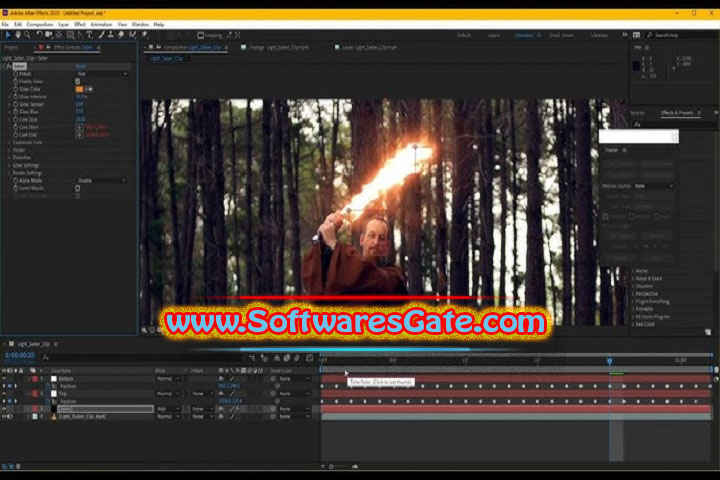Toggle the Invert Masks checkbox
Viewport: 720px width, 480px height.
point(78,188)
